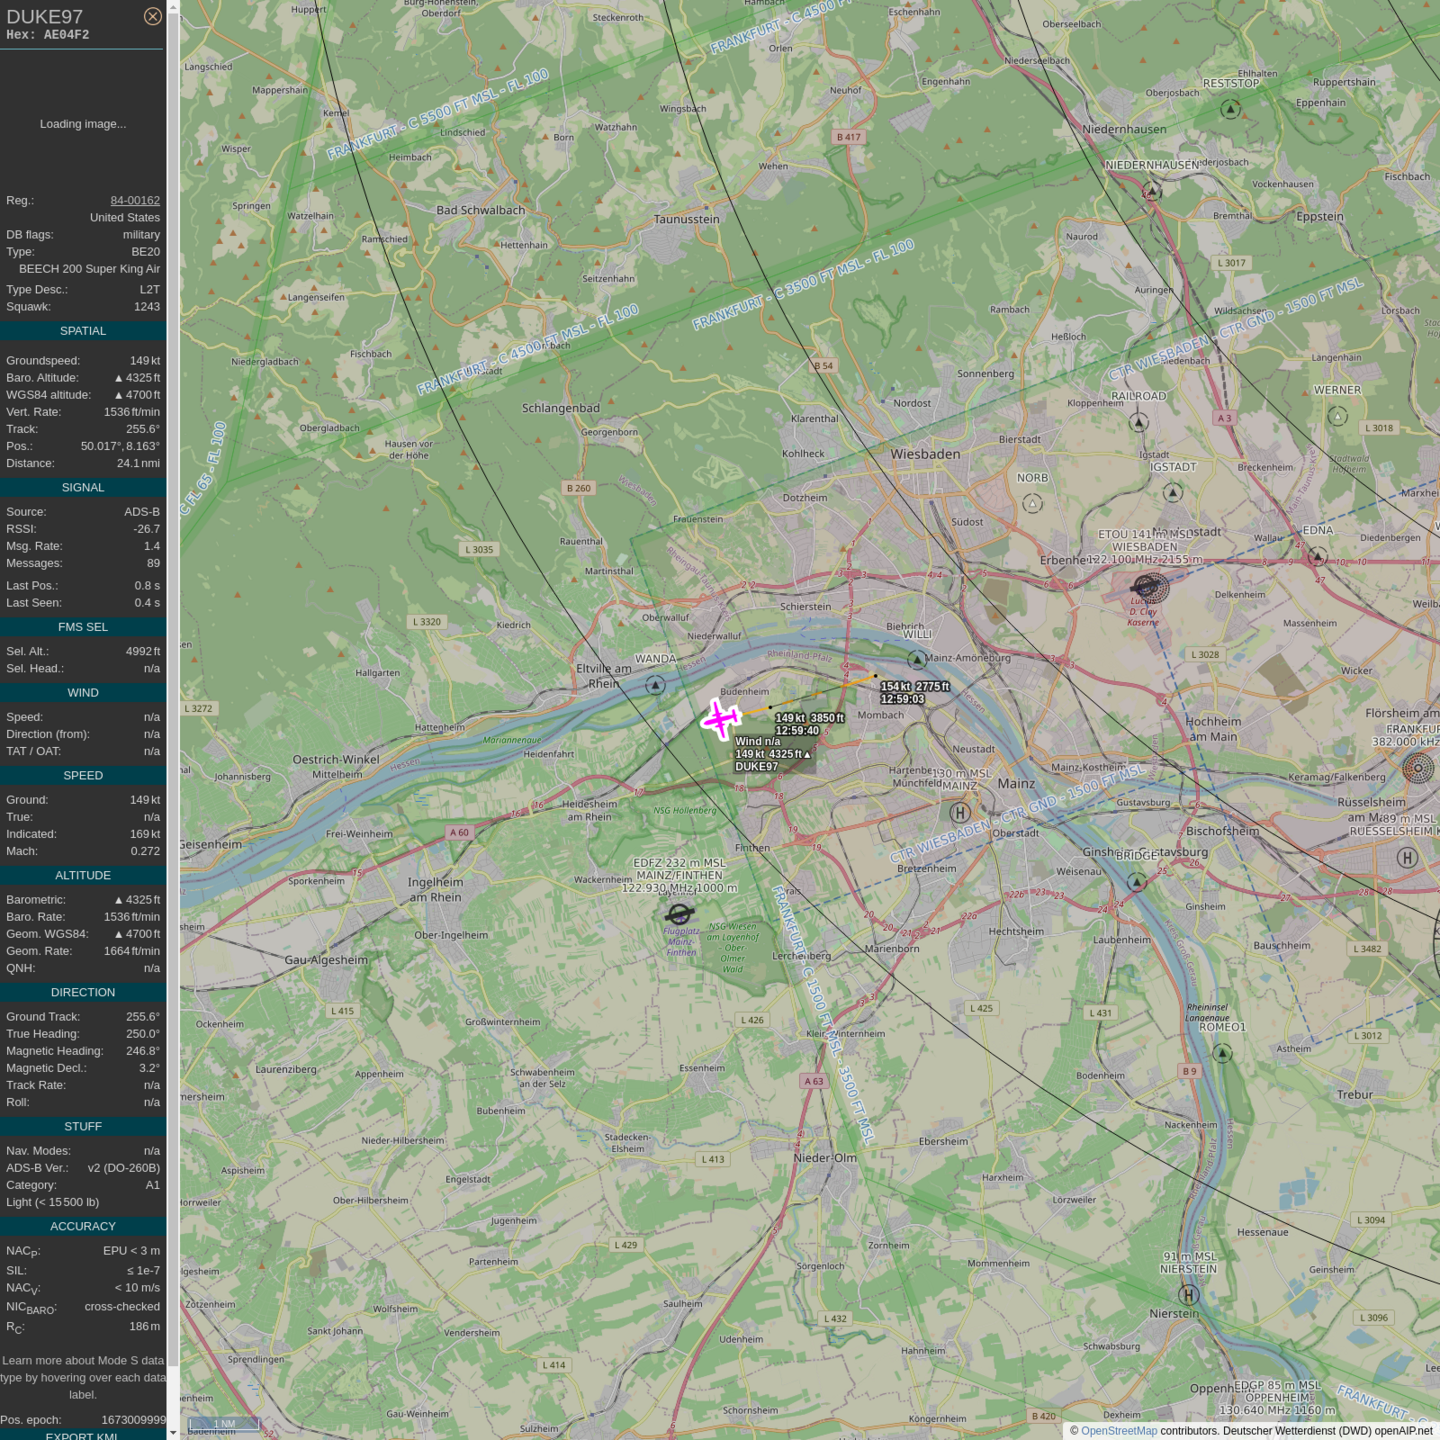Open registration link 84-00162
The height and width of the screenshot is (1440, 1440).
[135, 200]
